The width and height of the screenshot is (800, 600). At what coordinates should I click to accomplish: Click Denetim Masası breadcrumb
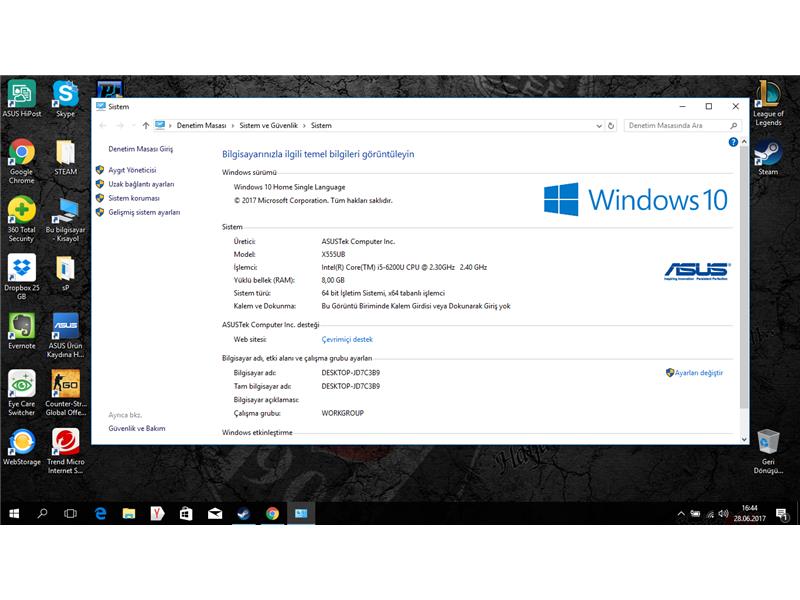point(201,126)
